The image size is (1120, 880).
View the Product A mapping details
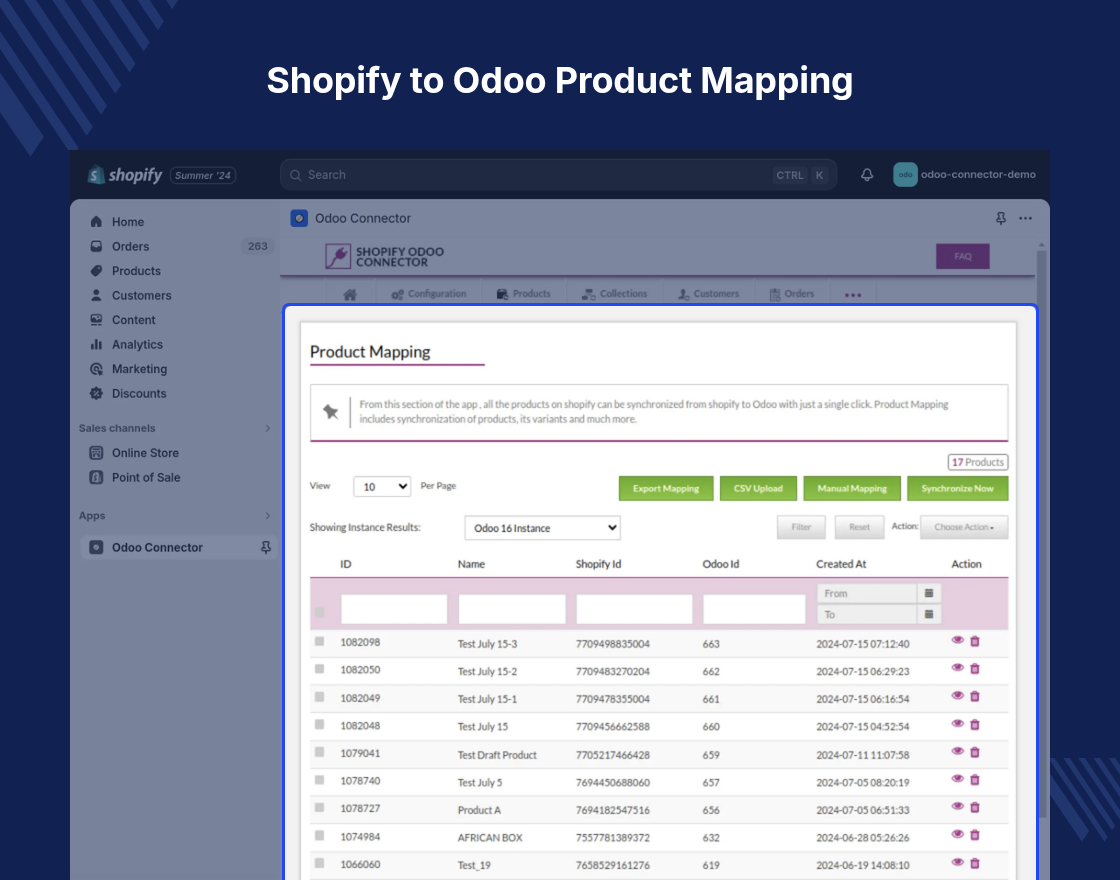(957, 806)
